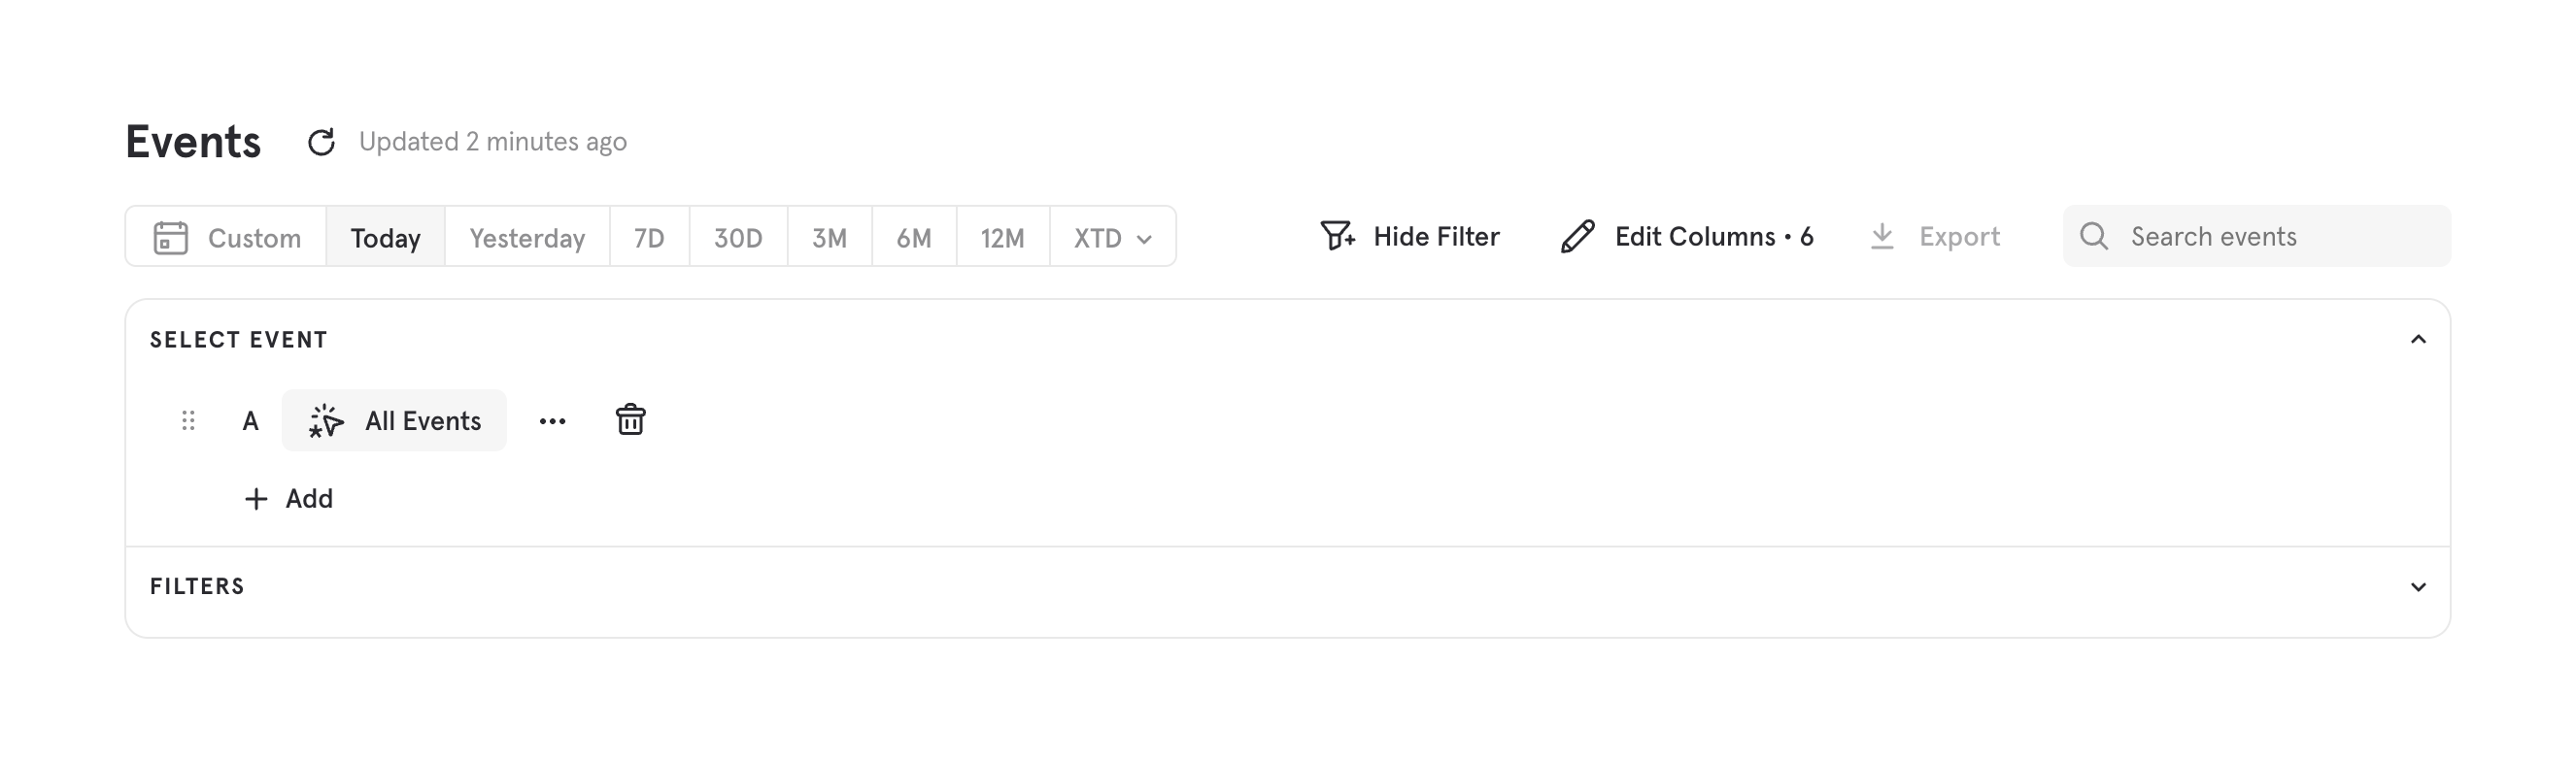Delete event A with the trash icon
2576x763 pixels.
[x=630, y=420]
